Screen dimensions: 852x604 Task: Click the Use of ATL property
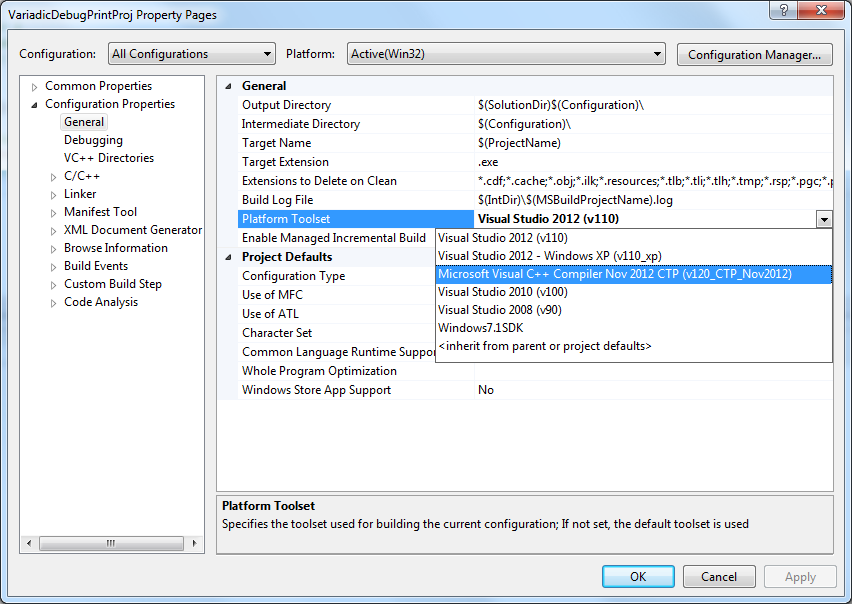[337, 314]
